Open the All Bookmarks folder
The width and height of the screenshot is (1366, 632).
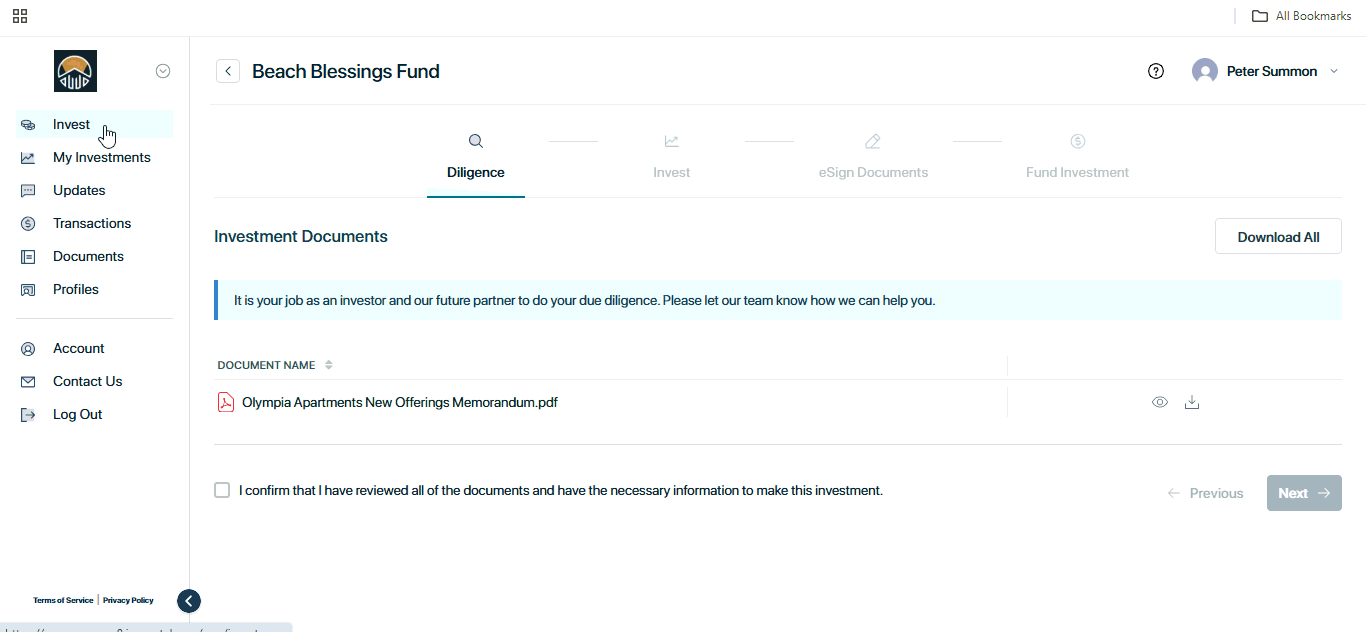point(1301,16)
